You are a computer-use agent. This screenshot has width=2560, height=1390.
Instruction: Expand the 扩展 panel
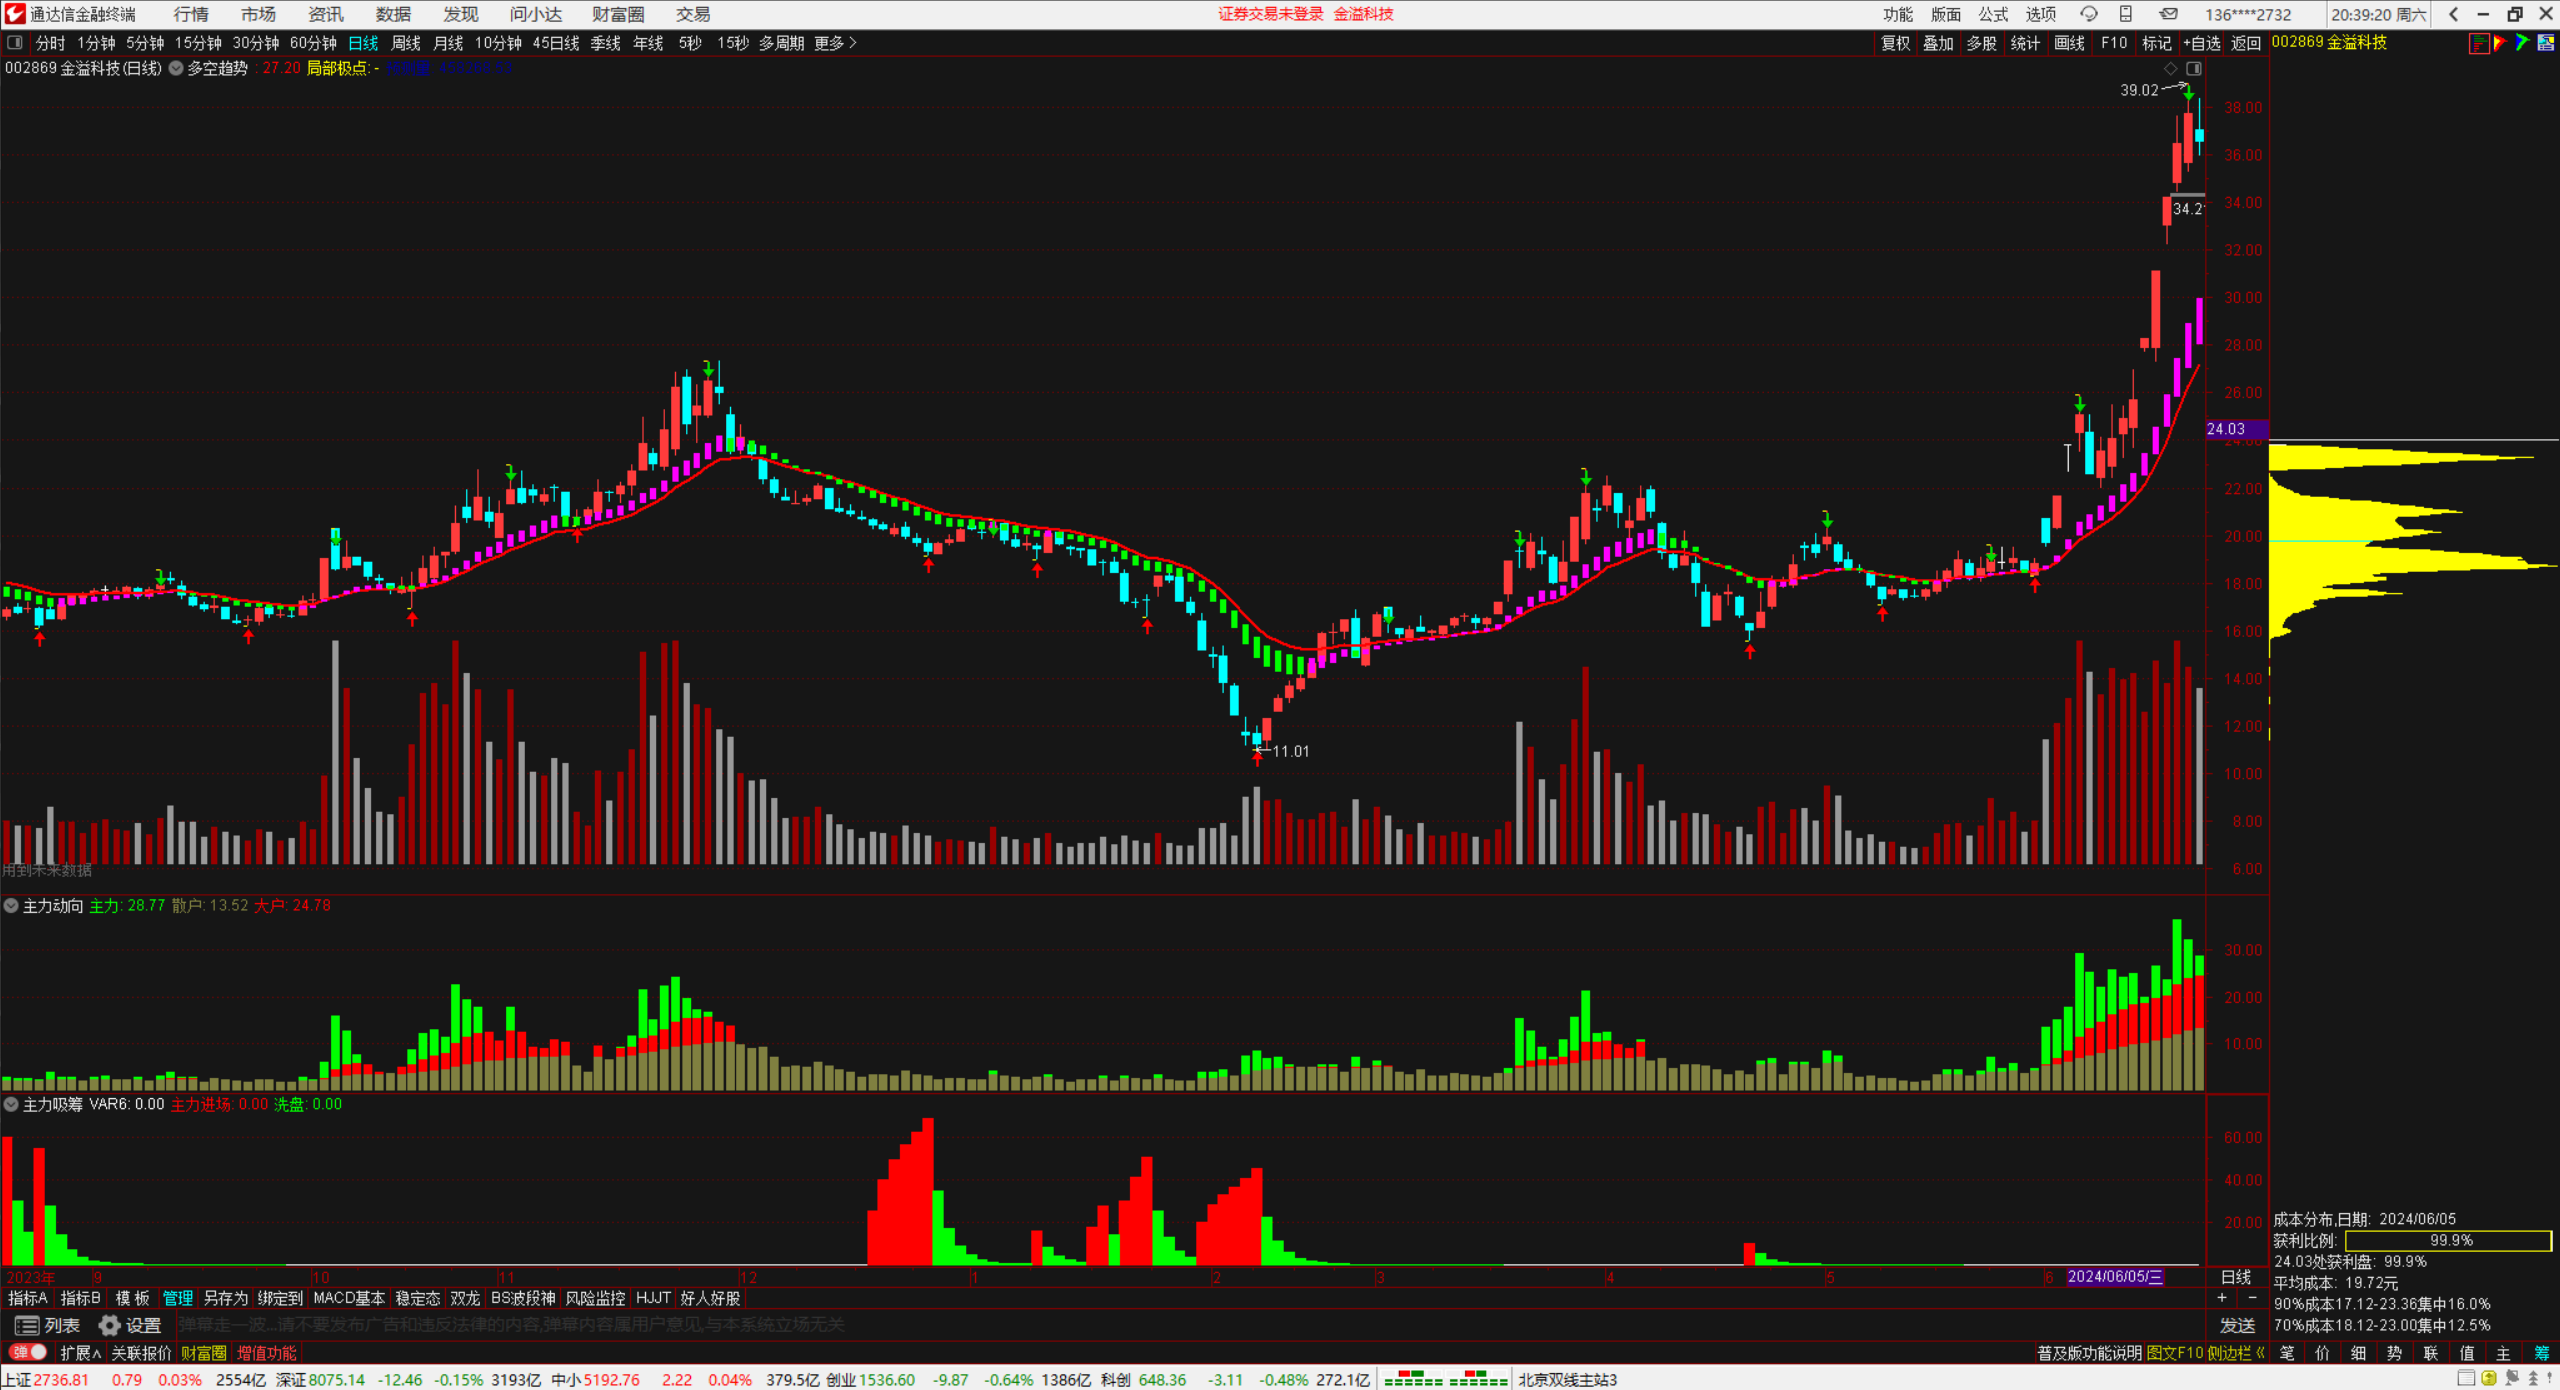pyautogui.click(x=80, y=1353)
